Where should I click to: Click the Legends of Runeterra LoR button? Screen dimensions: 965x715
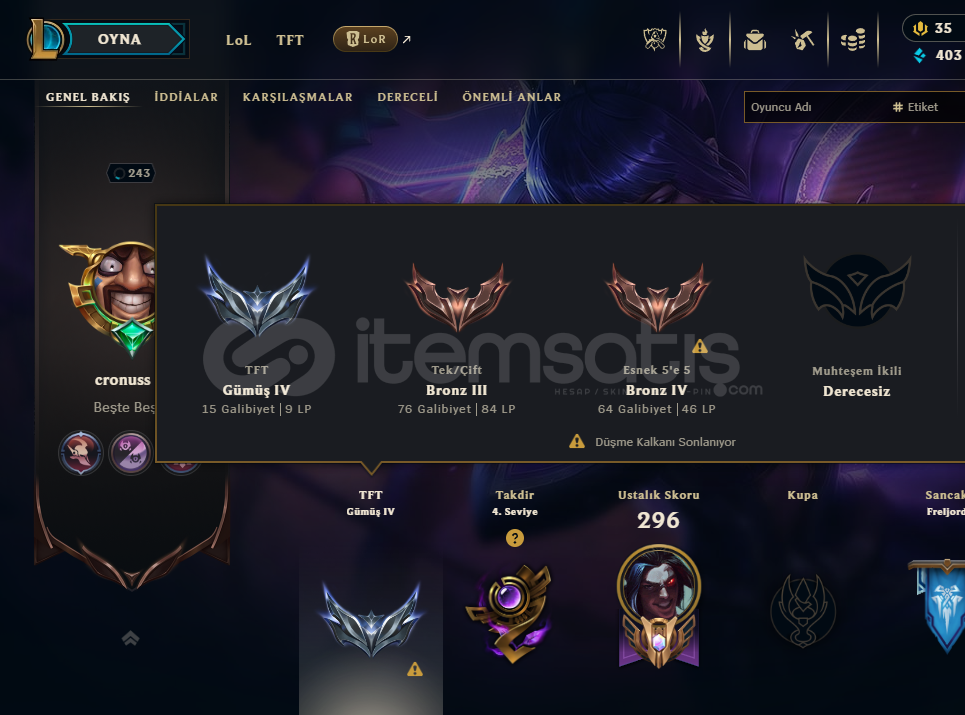(366, 39)
